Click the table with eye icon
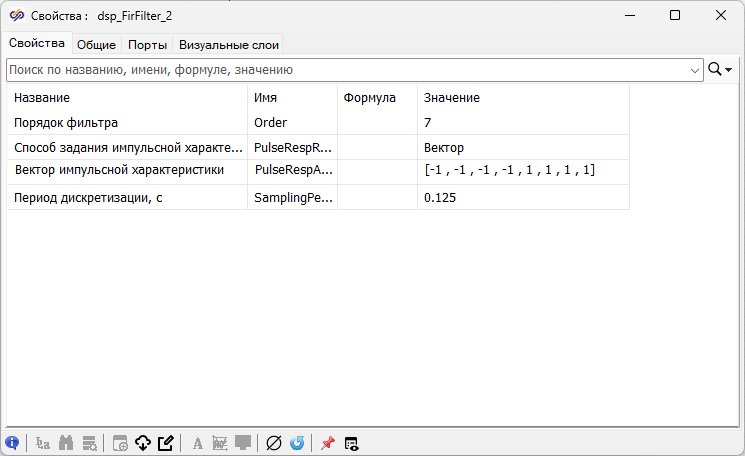The image size is (745, 456). pos(351,443)
